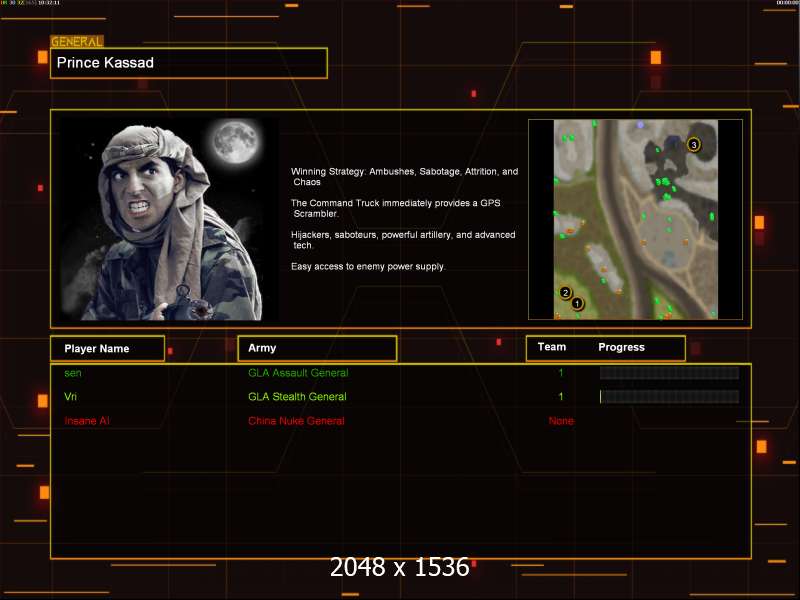
Task: Click the Progress column header
Action: tap(621, 347)
